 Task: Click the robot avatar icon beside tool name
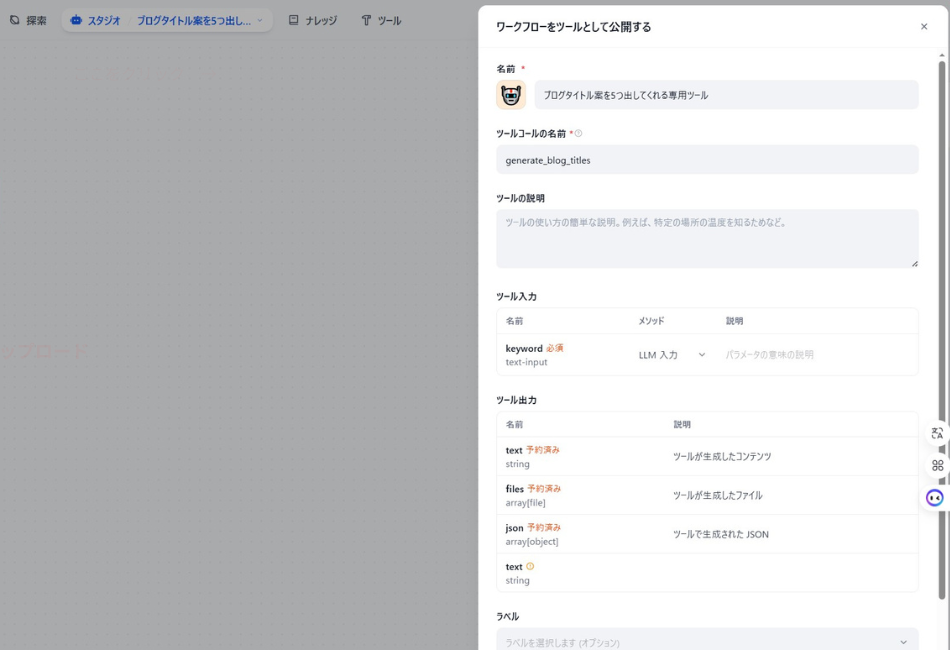[512, 94]
